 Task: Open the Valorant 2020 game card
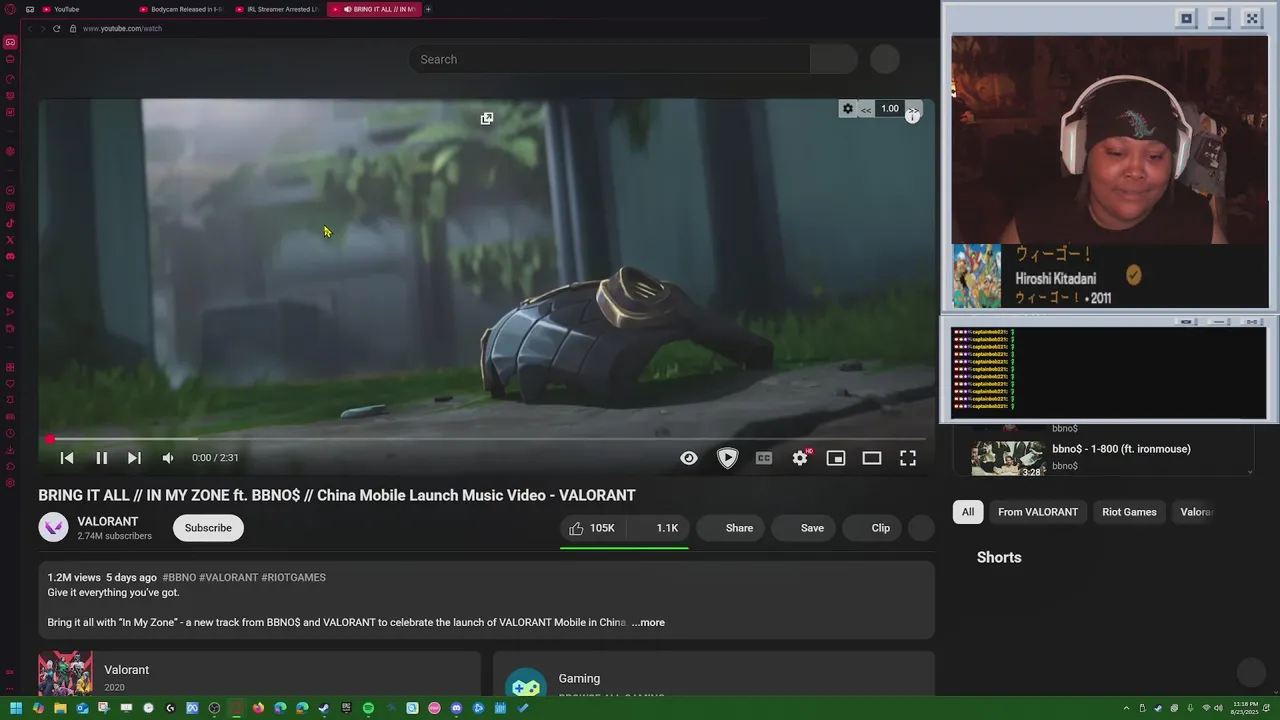258,673
